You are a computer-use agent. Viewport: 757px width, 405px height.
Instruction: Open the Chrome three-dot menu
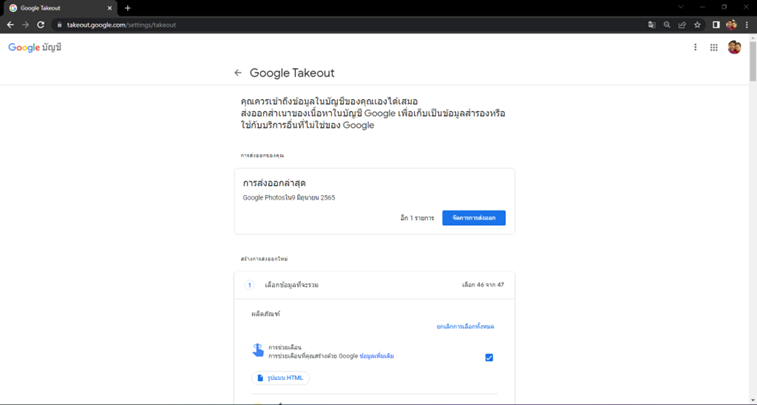[746, 25]
